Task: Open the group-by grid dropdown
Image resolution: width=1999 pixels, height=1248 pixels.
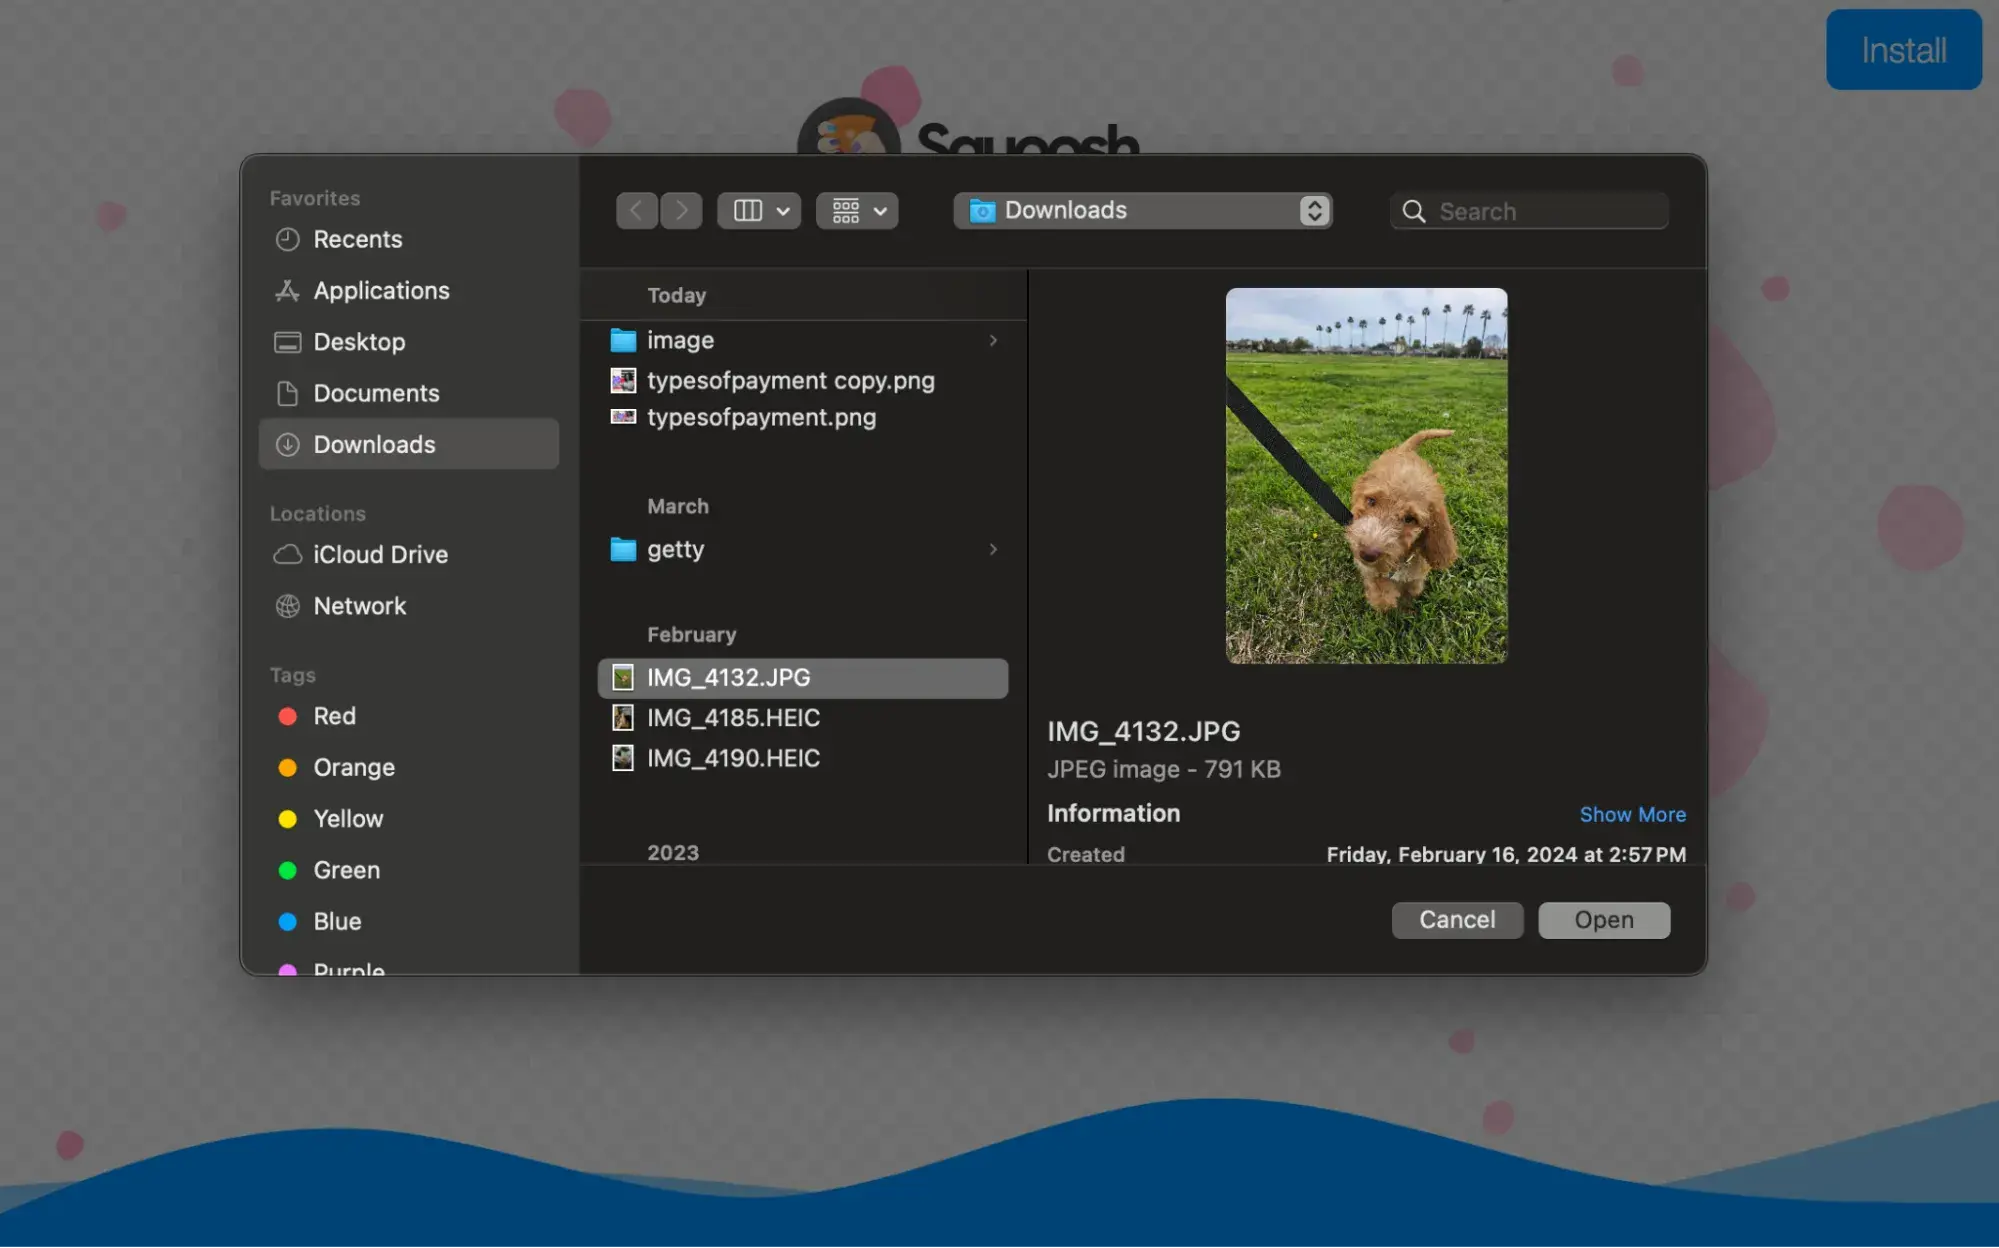Action: [x=857, y=211]
